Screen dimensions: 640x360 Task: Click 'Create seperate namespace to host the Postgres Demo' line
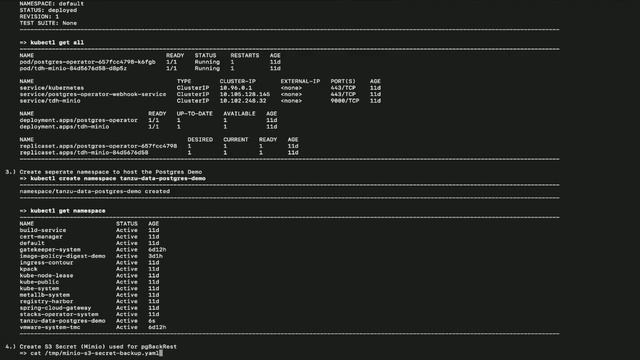click(111, 172)
